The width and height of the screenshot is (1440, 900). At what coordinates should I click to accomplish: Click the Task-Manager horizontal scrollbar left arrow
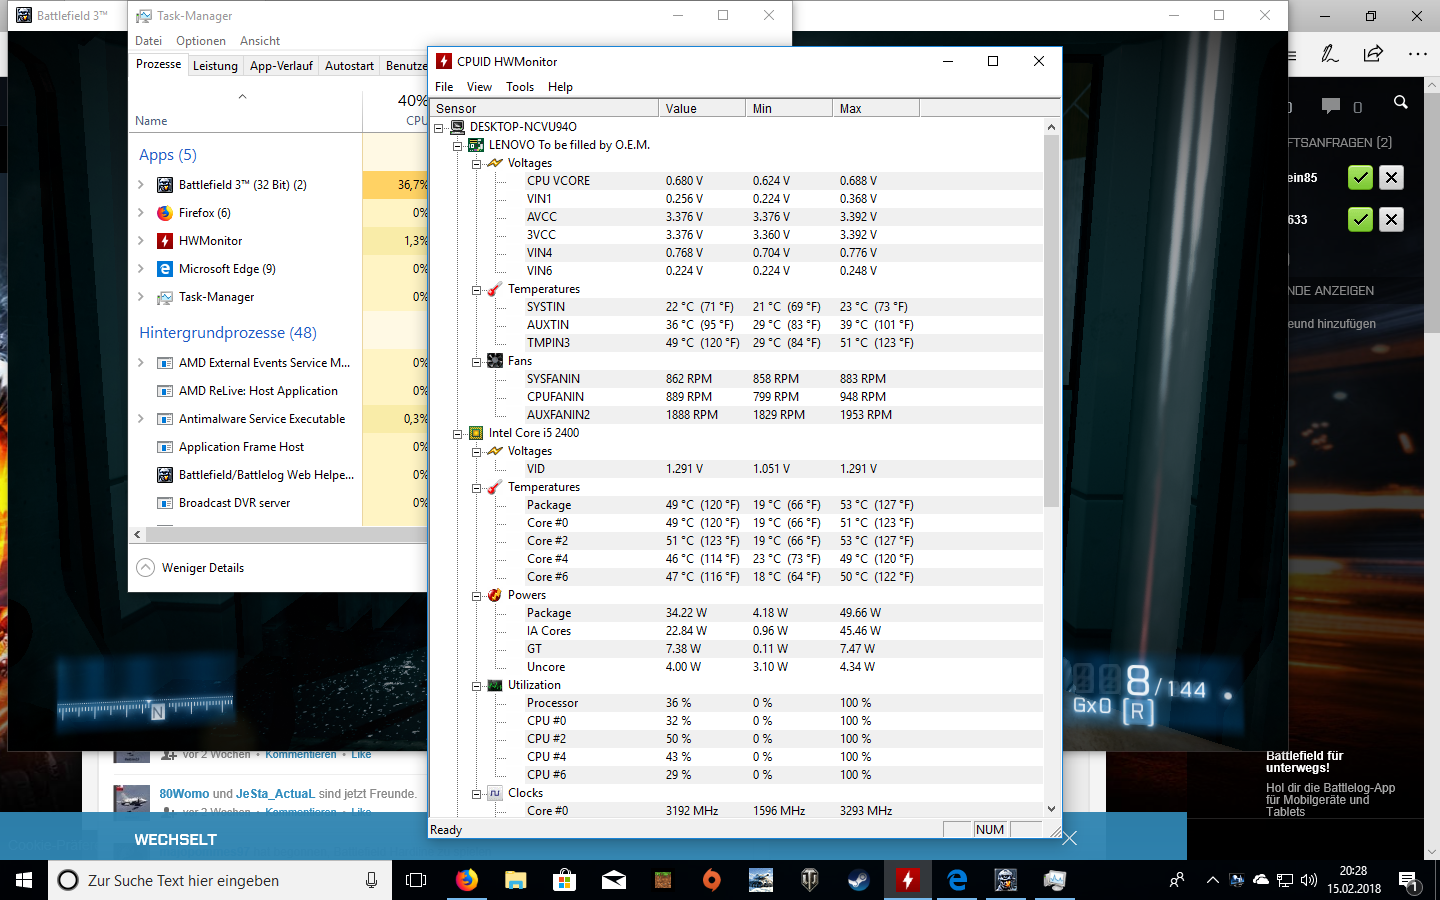[138, 535]
